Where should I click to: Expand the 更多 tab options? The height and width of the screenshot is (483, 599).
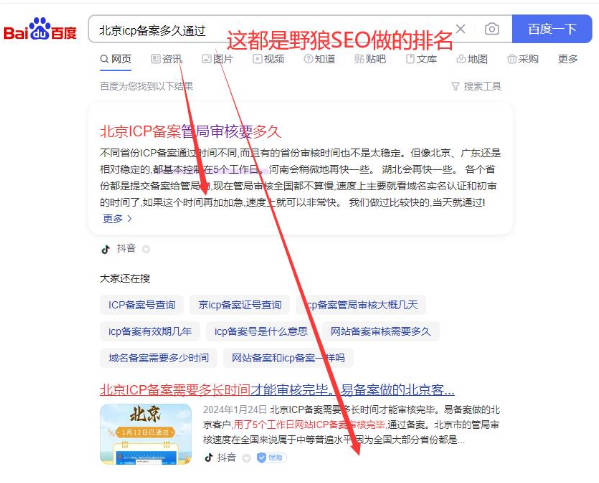(x=568, y=59)
